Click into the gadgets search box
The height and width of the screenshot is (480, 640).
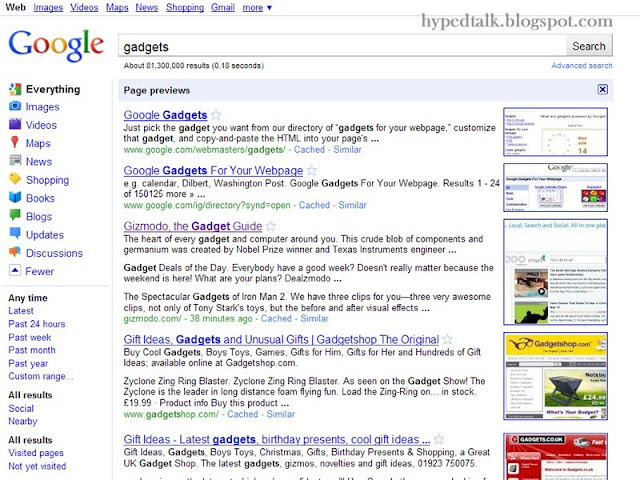pyautogui.click(x=342, y=46)
